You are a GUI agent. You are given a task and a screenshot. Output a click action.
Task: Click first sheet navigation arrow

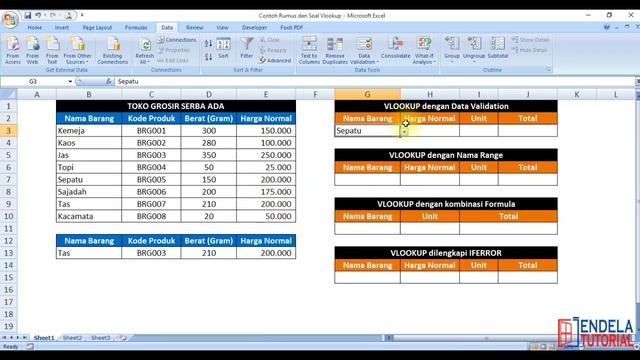tap(4, 338)
